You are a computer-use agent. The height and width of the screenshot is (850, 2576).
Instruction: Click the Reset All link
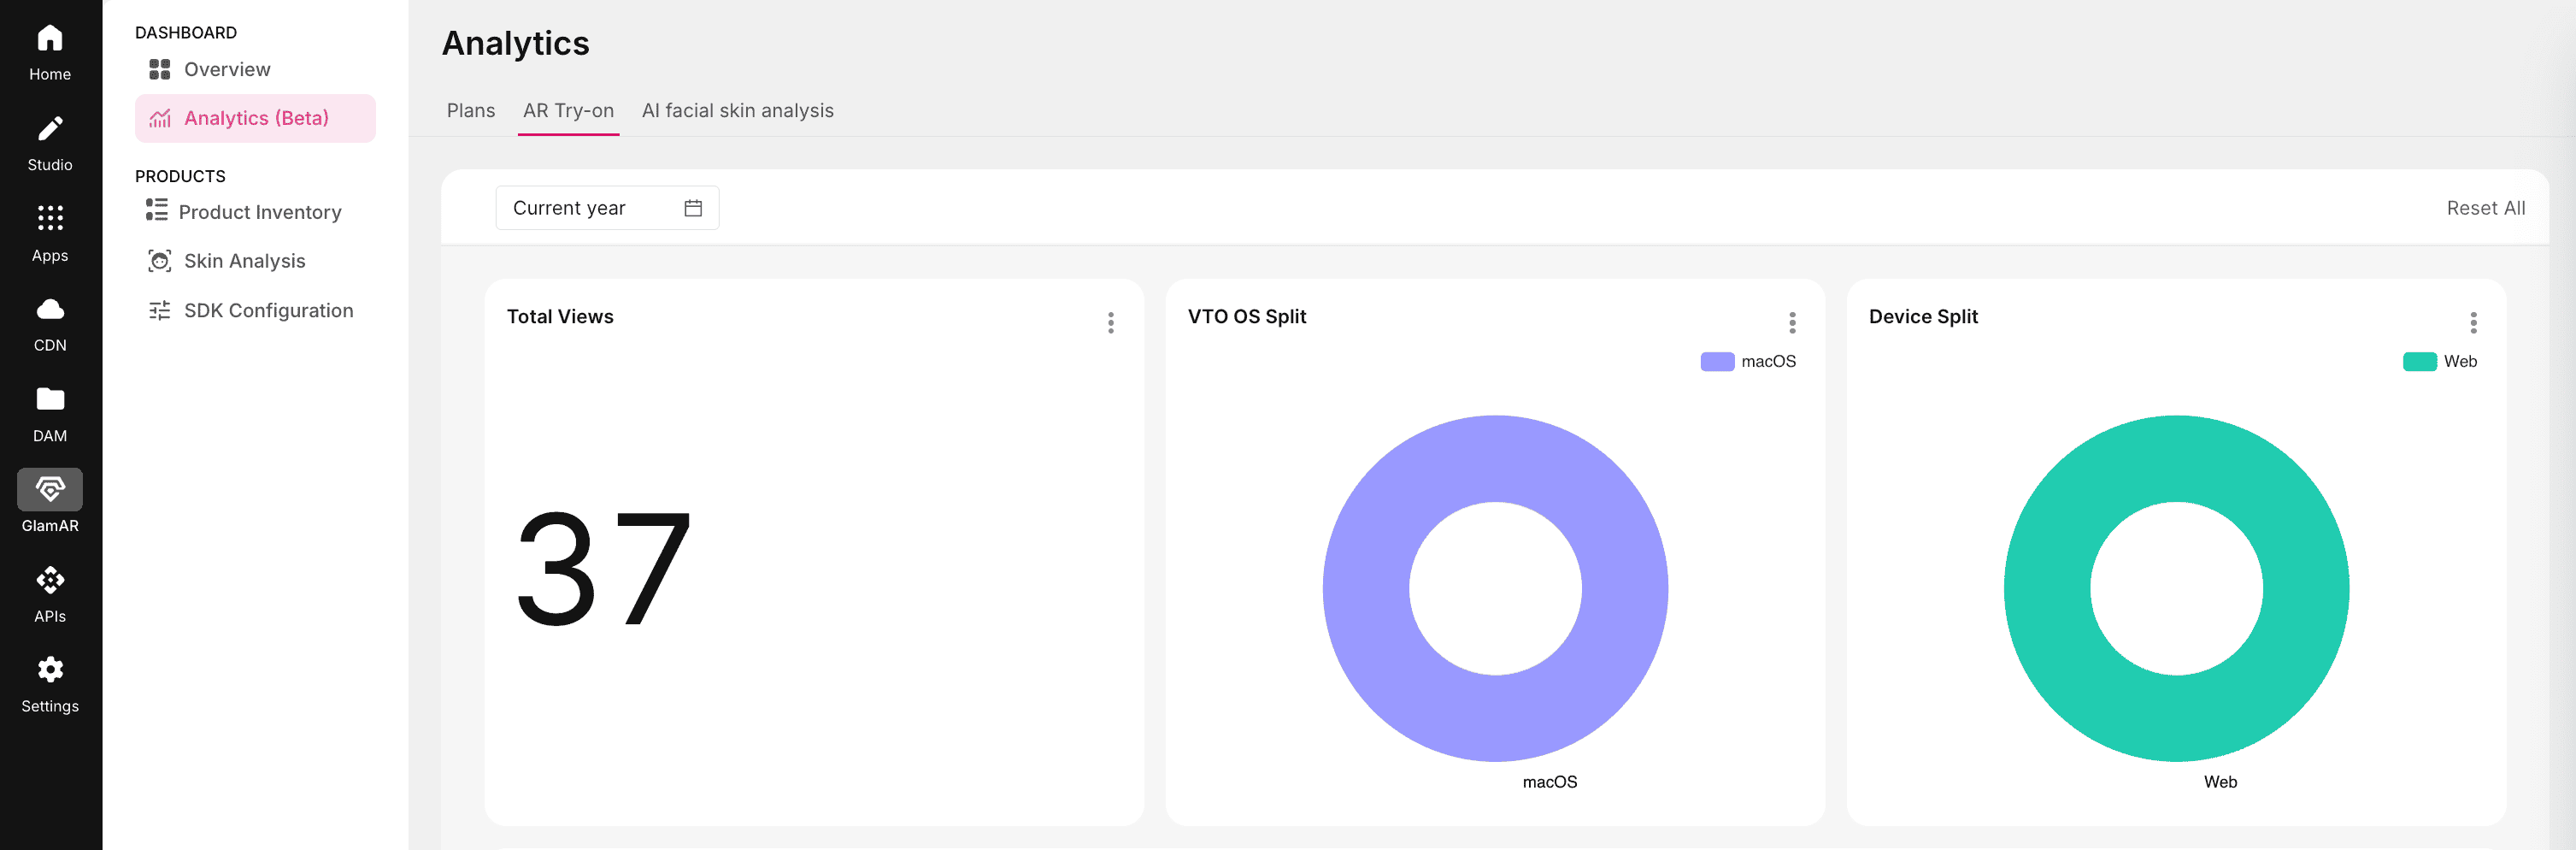click(x=2485, y=208)
